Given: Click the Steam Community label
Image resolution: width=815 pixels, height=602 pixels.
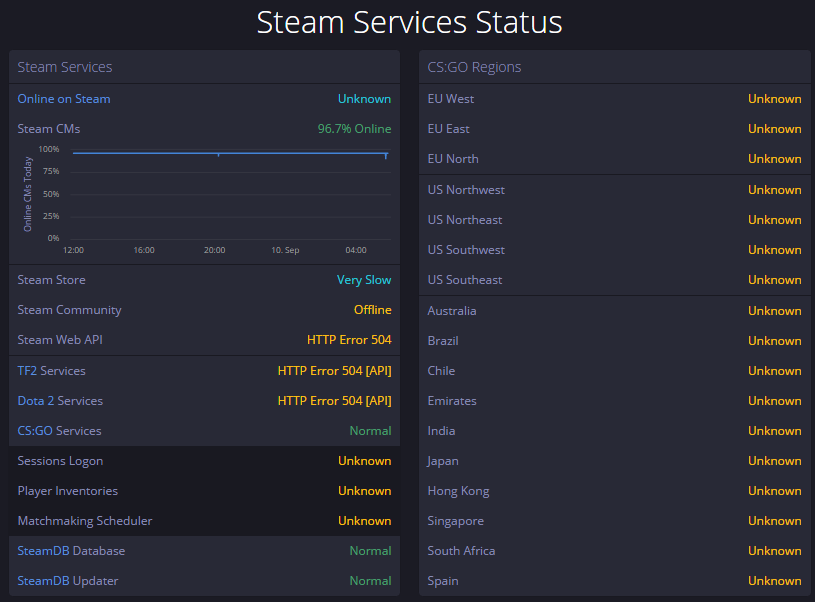Looking at the screenshot, I should point(69,310).
